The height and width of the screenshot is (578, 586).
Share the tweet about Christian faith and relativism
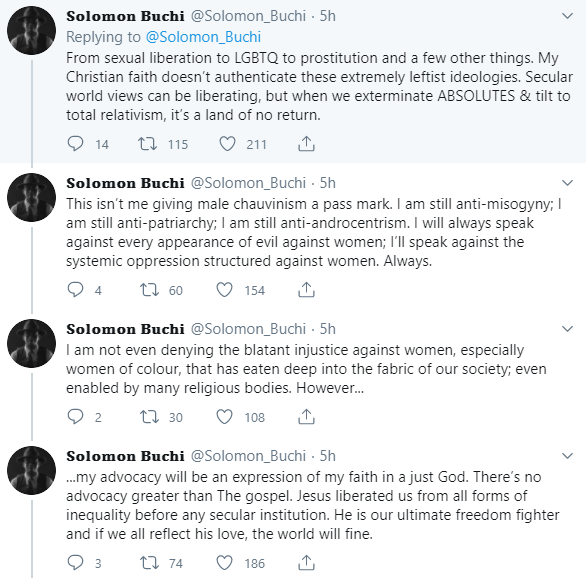306,143
